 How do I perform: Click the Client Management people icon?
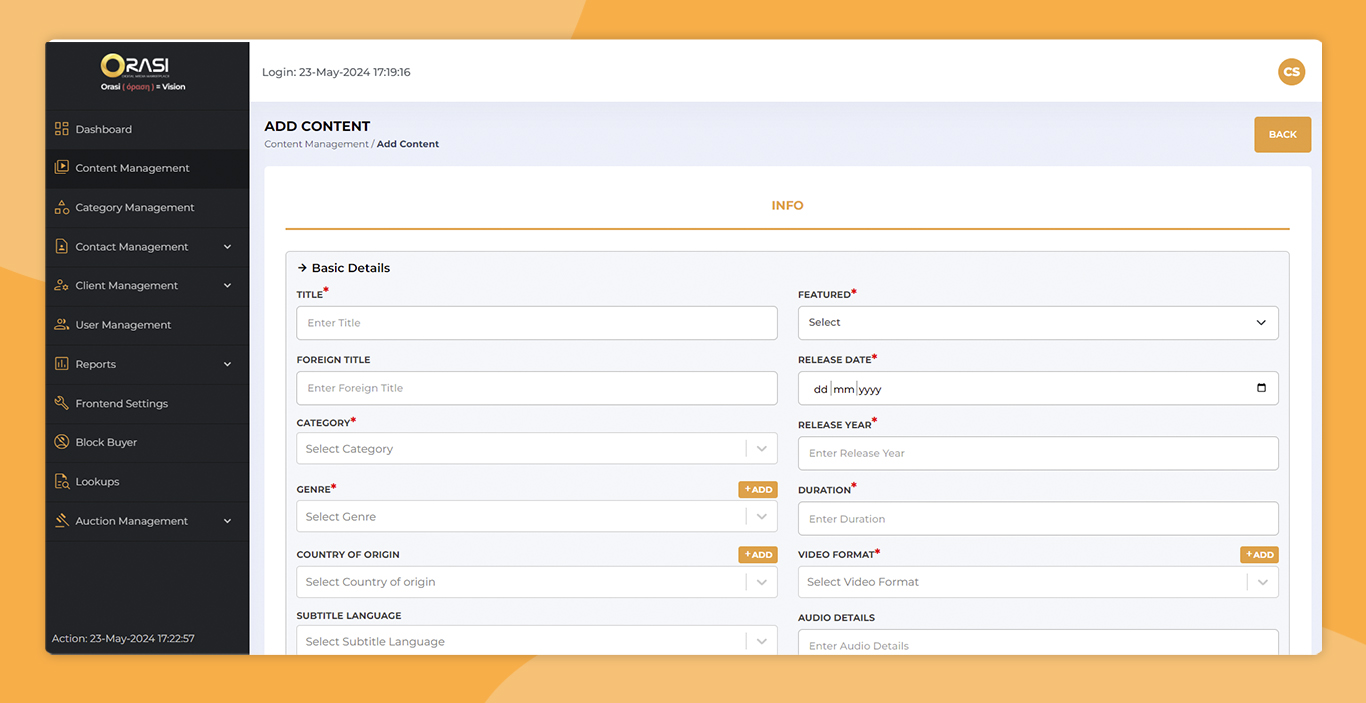pos(62,285)
